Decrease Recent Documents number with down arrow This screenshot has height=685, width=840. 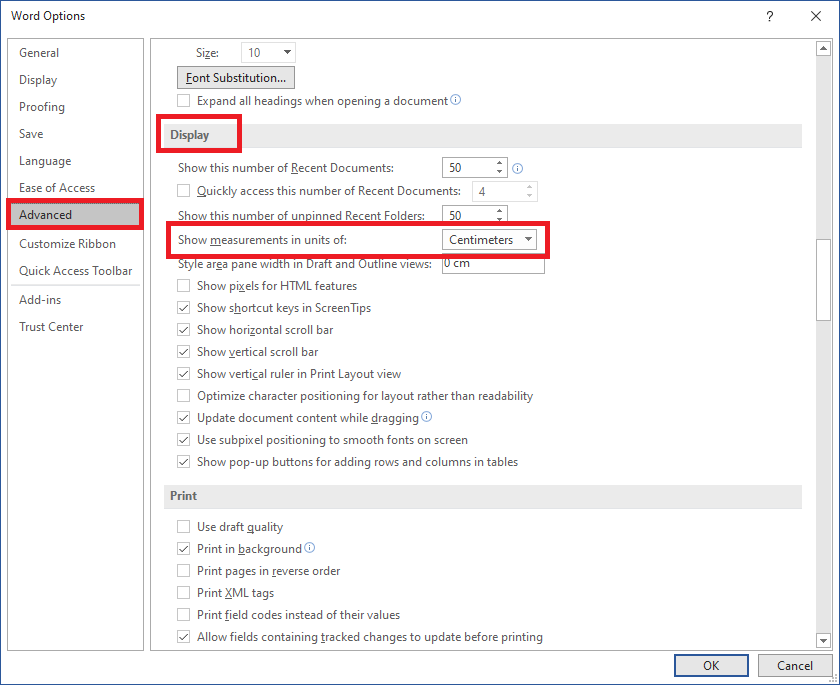[499, 172]
